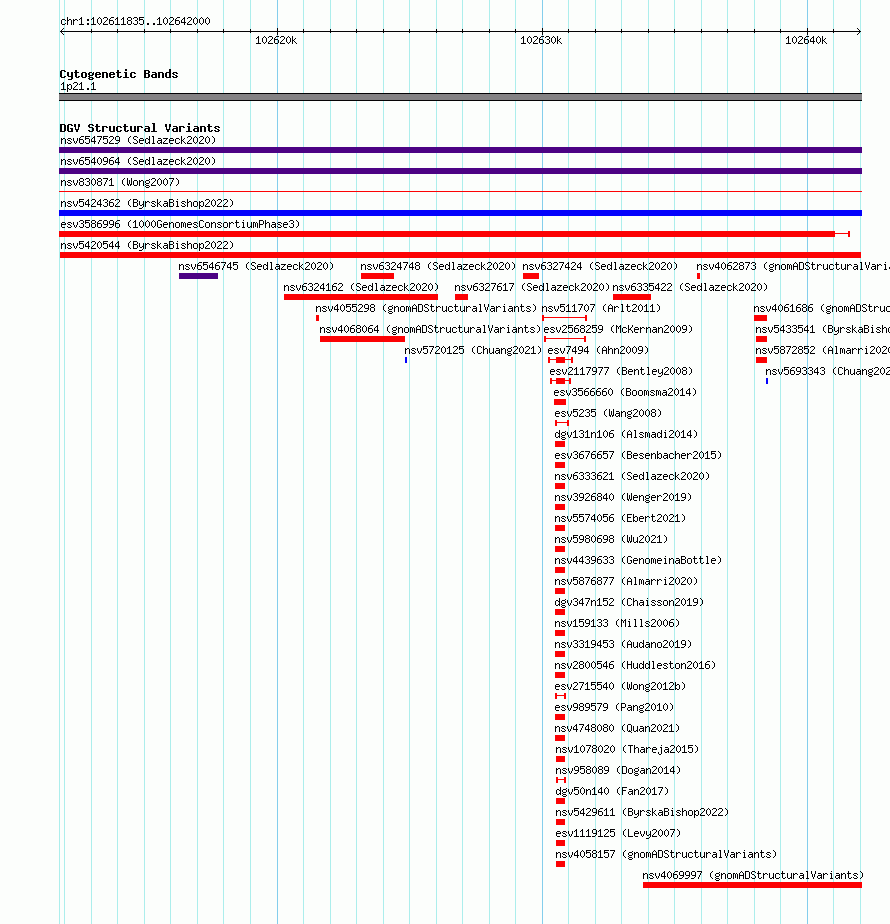Click the esv5235 (Wang2008) label
The height and width of the screenshot is (924, 890).
[x=608, y=413]
